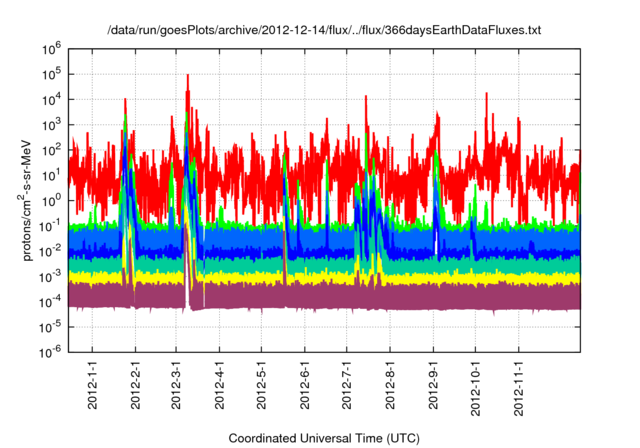Click the 2012-7-1 date label
The height and width of the screenshot is (448, 640).
[347, 385]
